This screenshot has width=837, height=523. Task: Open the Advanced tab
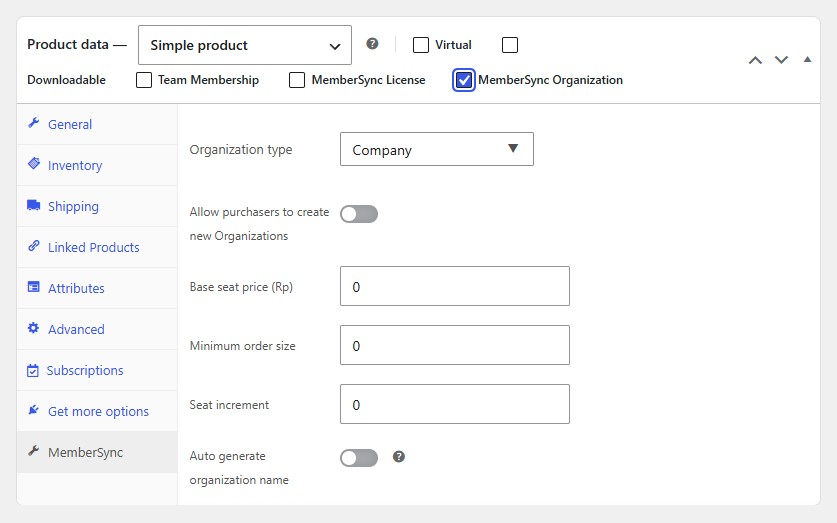pos(97,329)
